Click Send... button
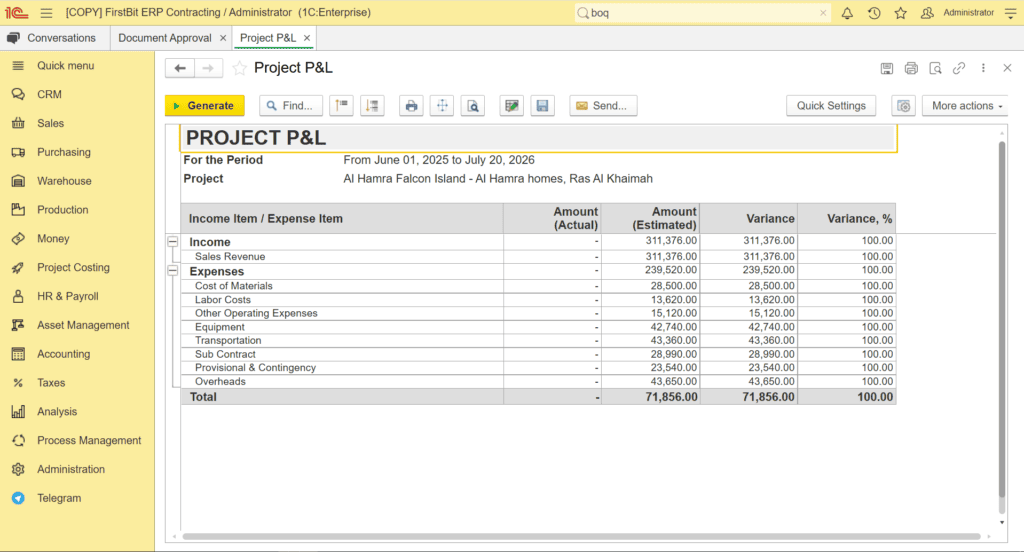This screenshot has height=552, width=1024. 603,106
